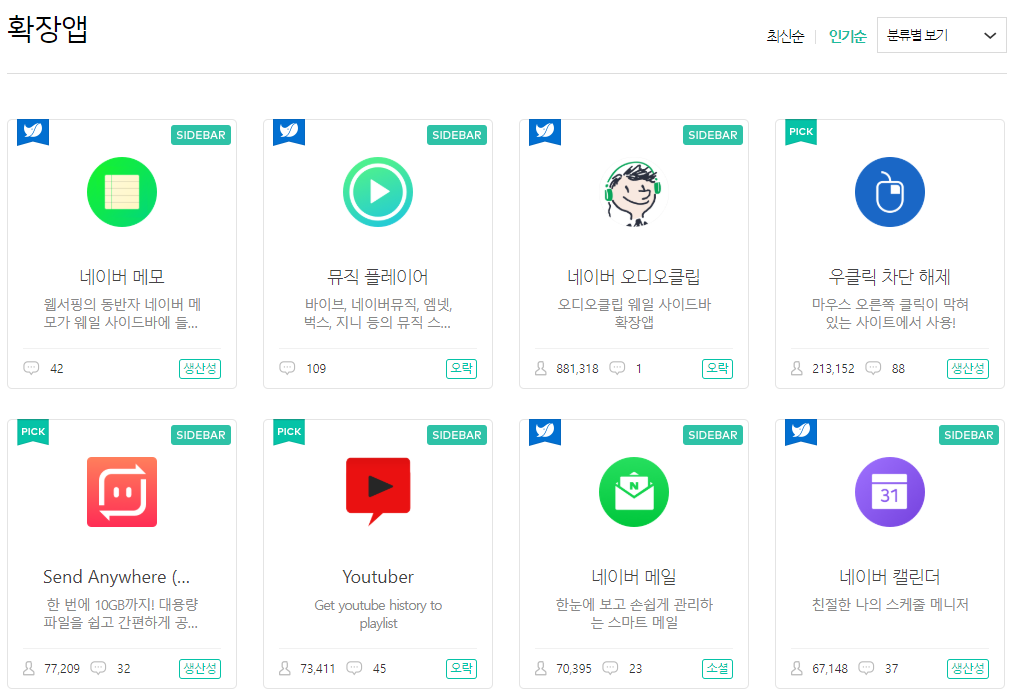Click the 소셜 tag on 네이버 메일
The height and width of the screenshot is (699, 1017).
point(717,669)
